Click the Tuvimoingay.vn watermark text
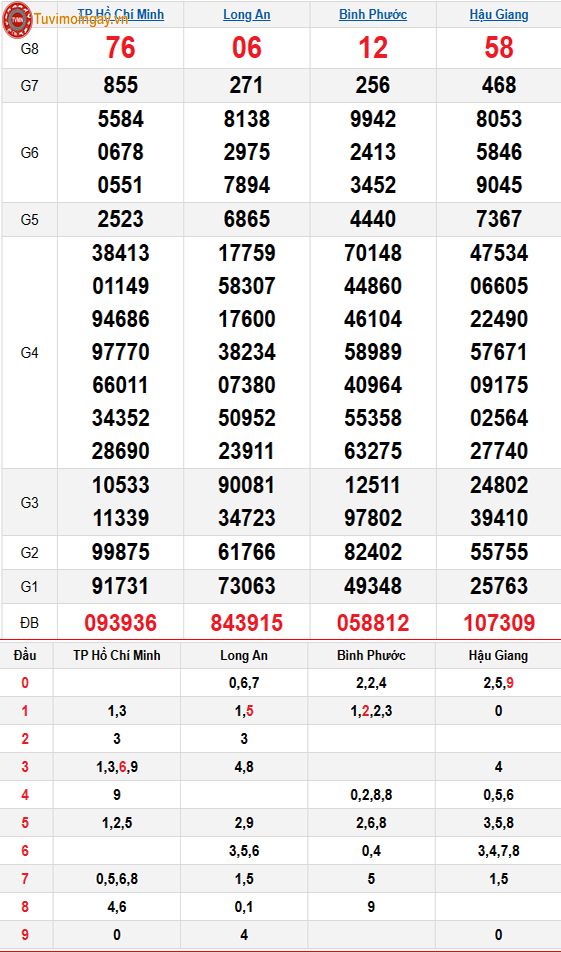Viewport: 561px width, 953px height. pos(81,19)
